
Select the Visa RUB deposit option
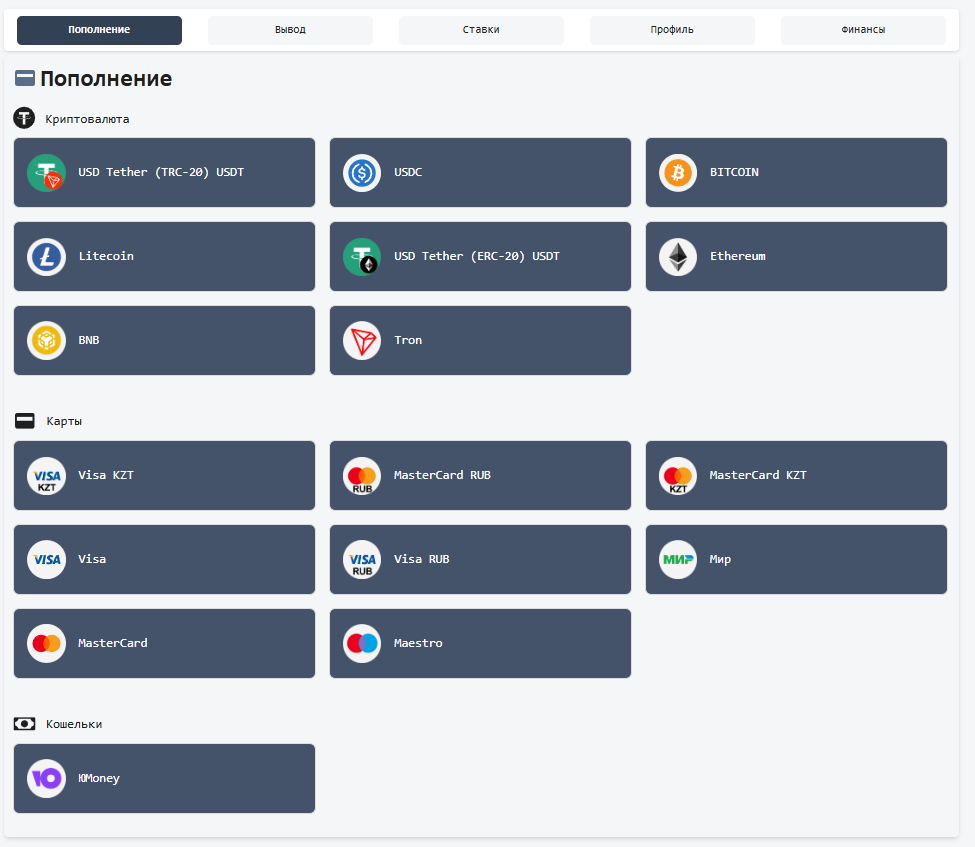pyautogui.click(x=480, y=559)
